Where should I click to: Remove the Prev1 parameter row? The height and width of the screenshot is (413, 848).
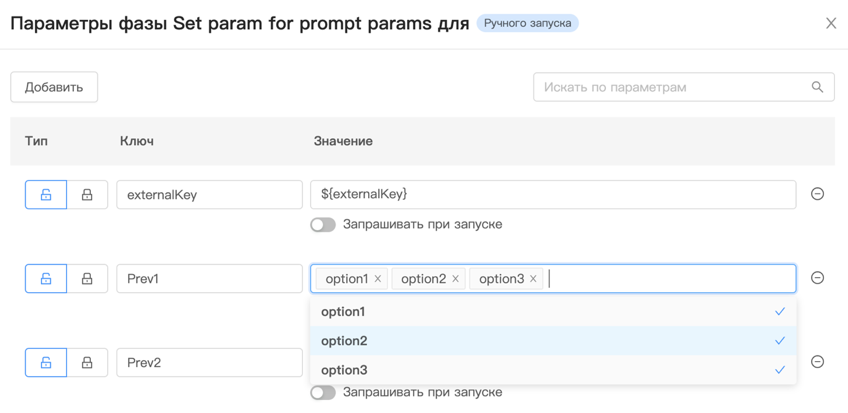pyautogui.click(x=817, y=278)
